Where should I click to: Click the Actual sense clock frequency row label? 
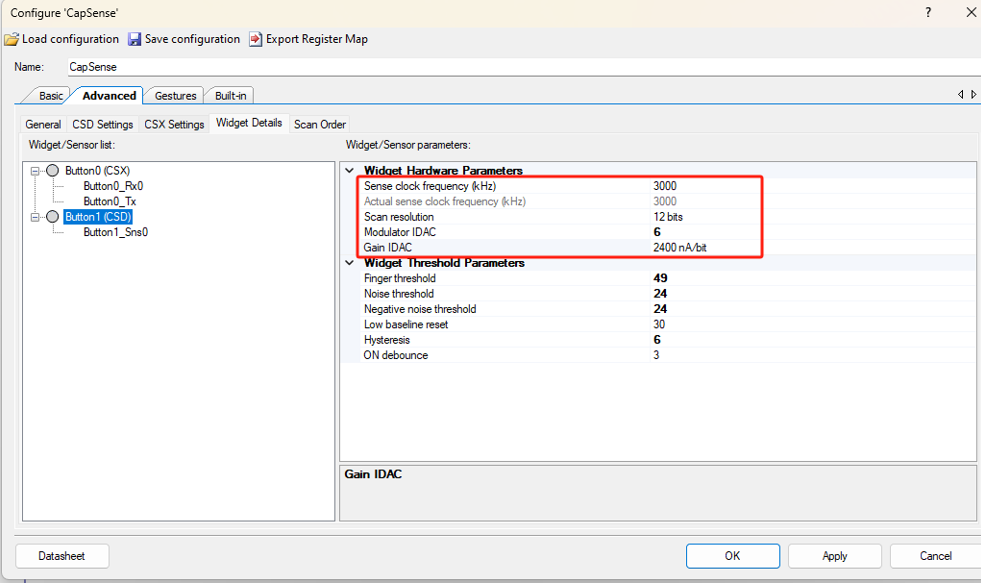[x=445, y=201]
